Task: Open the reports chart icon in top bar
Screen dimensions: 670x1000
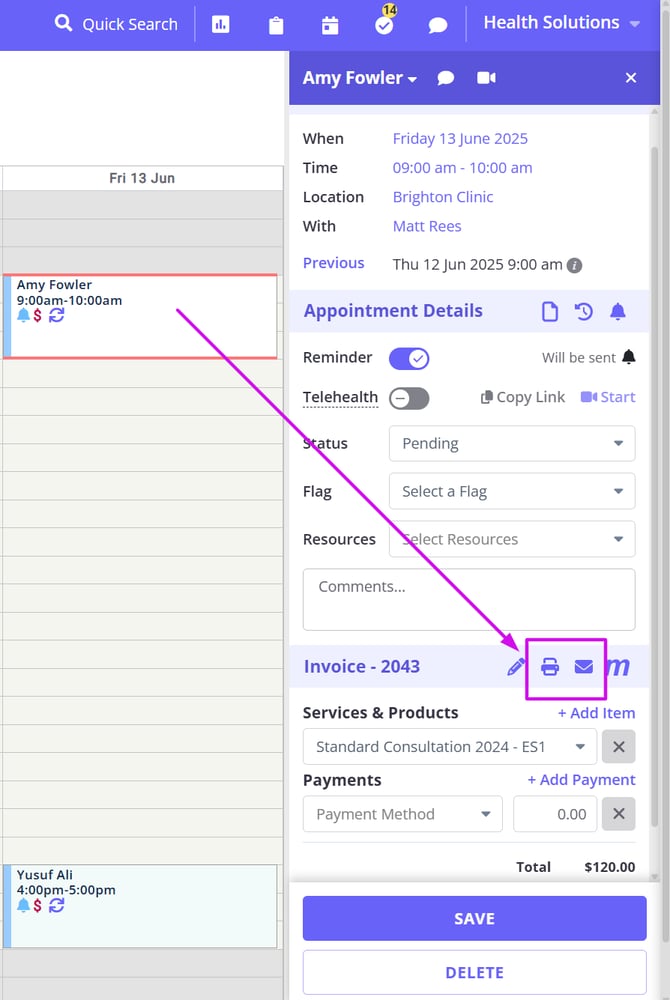Action: click(x=221, y=24)
